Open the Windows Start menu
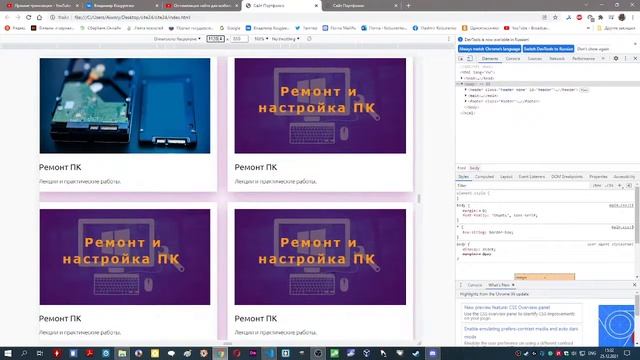Screen dimensions: 640x360 8,353
